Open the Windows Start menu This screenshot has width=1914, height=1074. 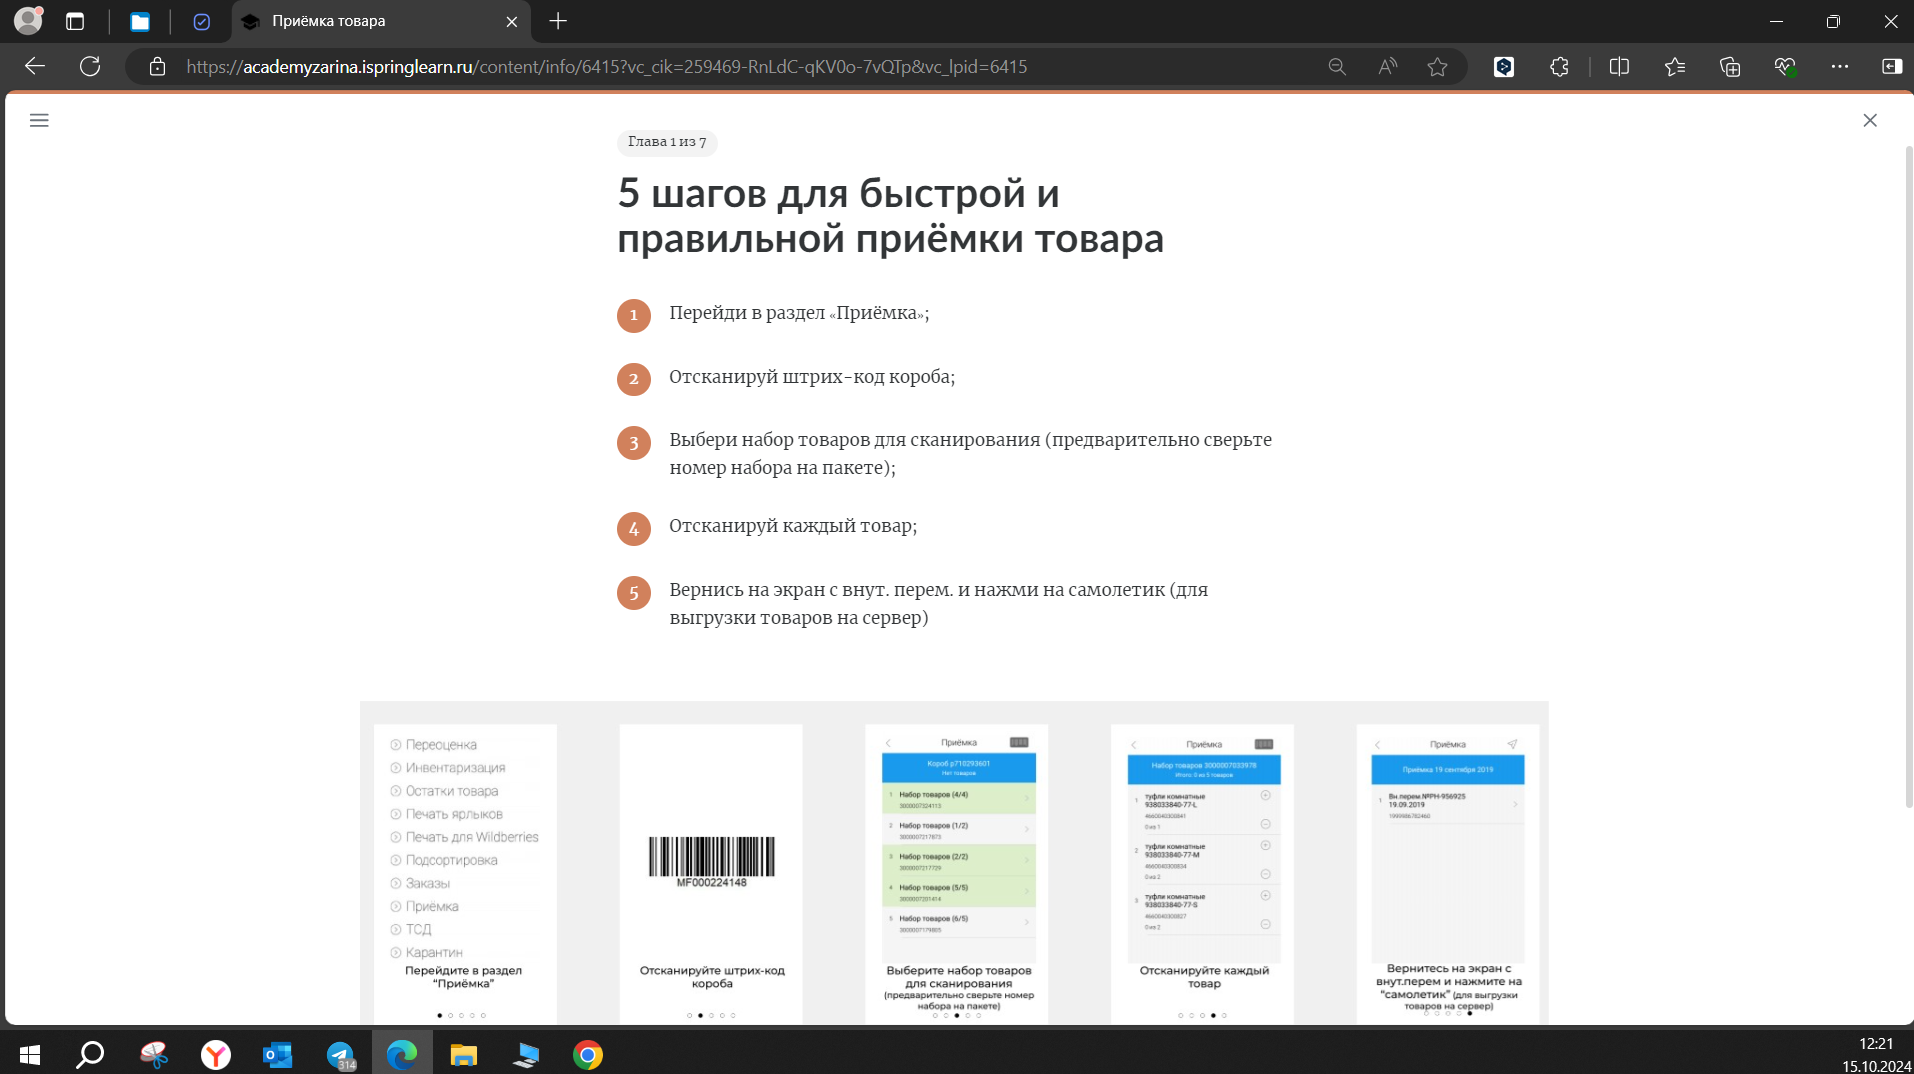[29, 1053]
